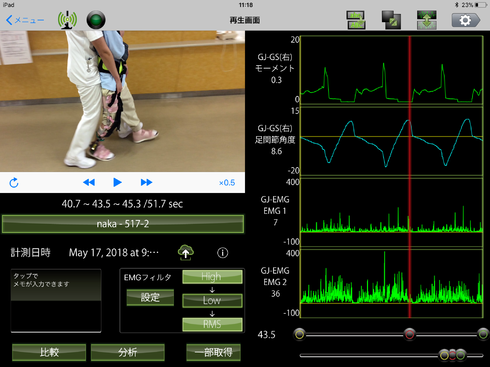Tap the battery 23% status indicator
Viewport: 490px width, 367px height.
click(x=475, y=5)
